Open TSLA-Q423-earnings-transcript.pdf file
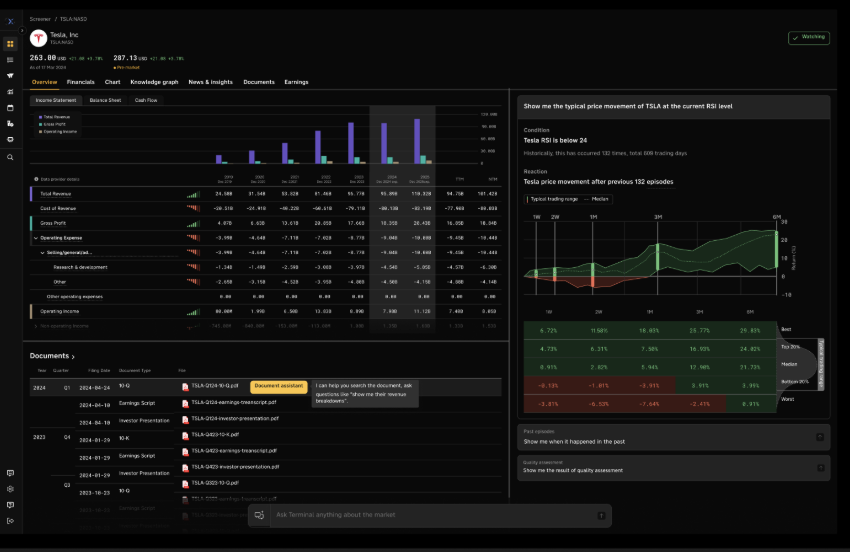This screenshot has height=552, width=850. (234, 451)
